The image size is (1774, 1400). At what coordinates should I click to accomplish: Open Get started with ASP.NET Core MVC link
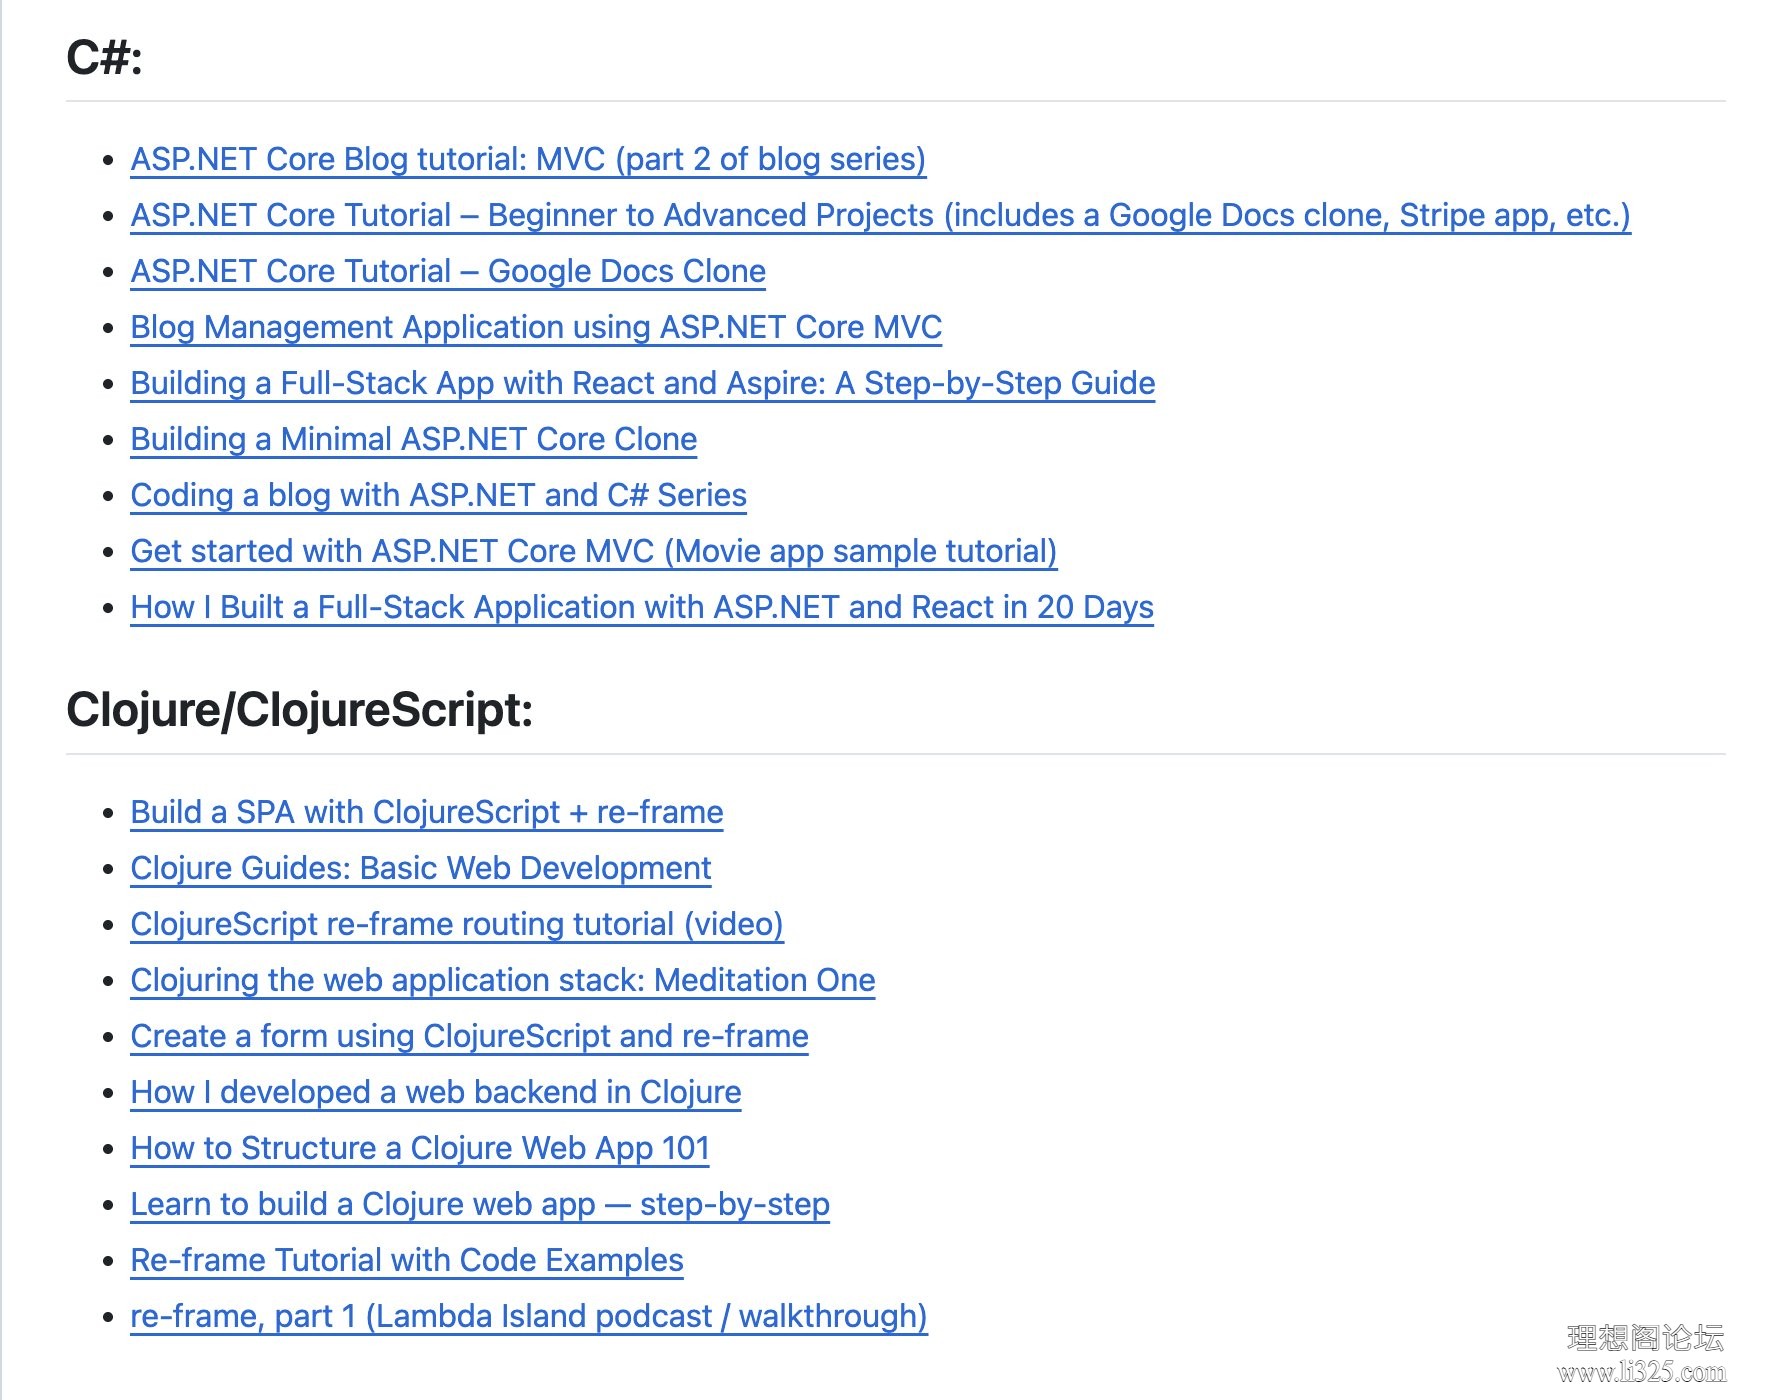coord(593,551)
